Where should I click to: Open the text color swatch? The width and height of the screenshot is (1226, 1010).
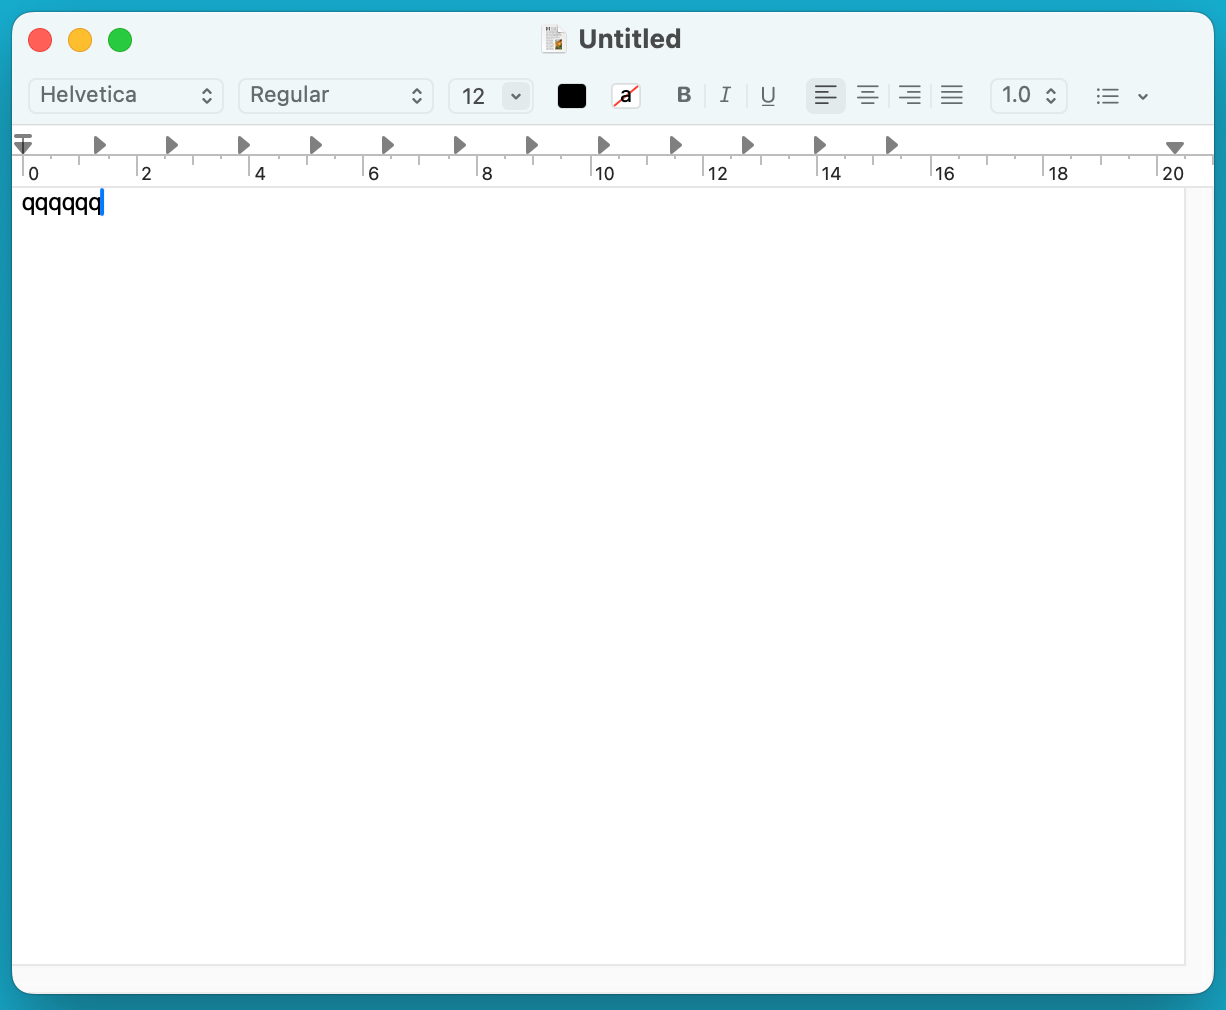pos(571,95)
